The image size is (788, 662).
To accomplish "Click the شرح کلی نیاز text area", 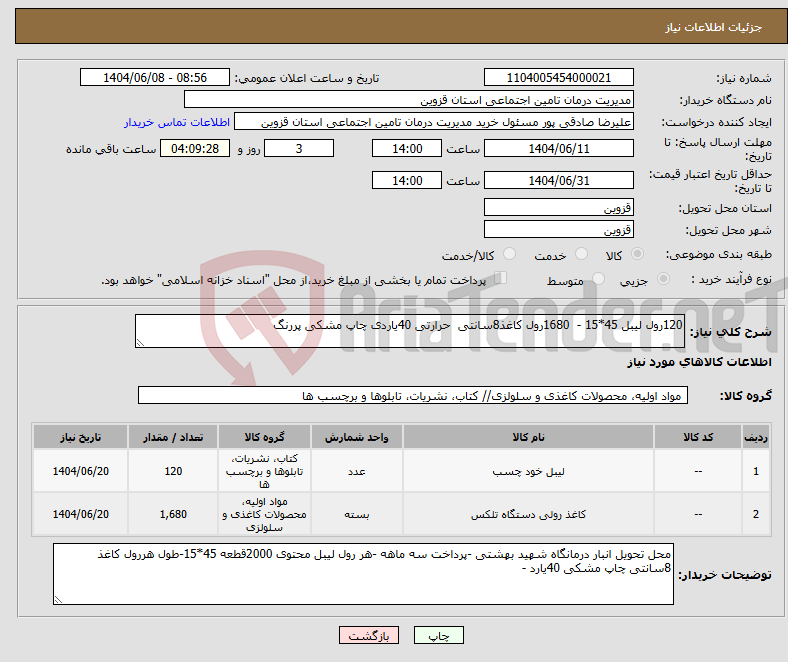I will [x=410, y=331].
